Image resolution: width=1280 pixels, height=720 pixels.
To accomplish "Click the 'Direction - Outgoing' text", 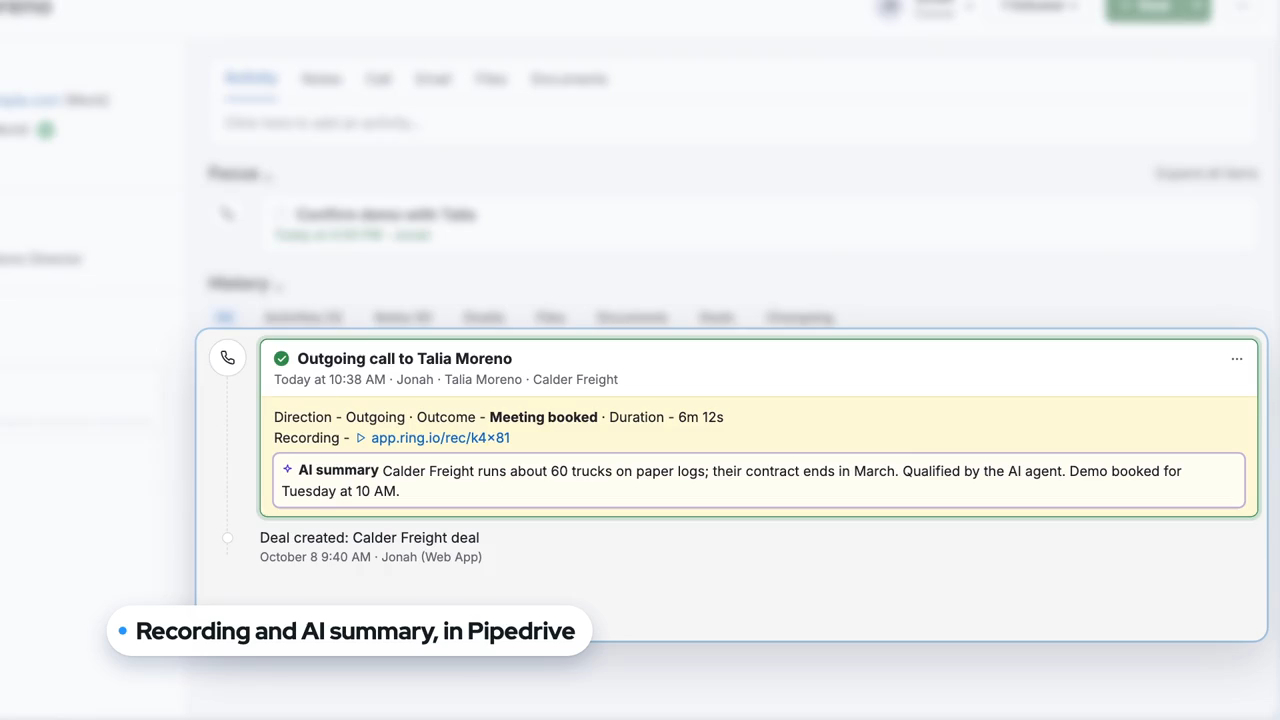I will pos(339,417).
